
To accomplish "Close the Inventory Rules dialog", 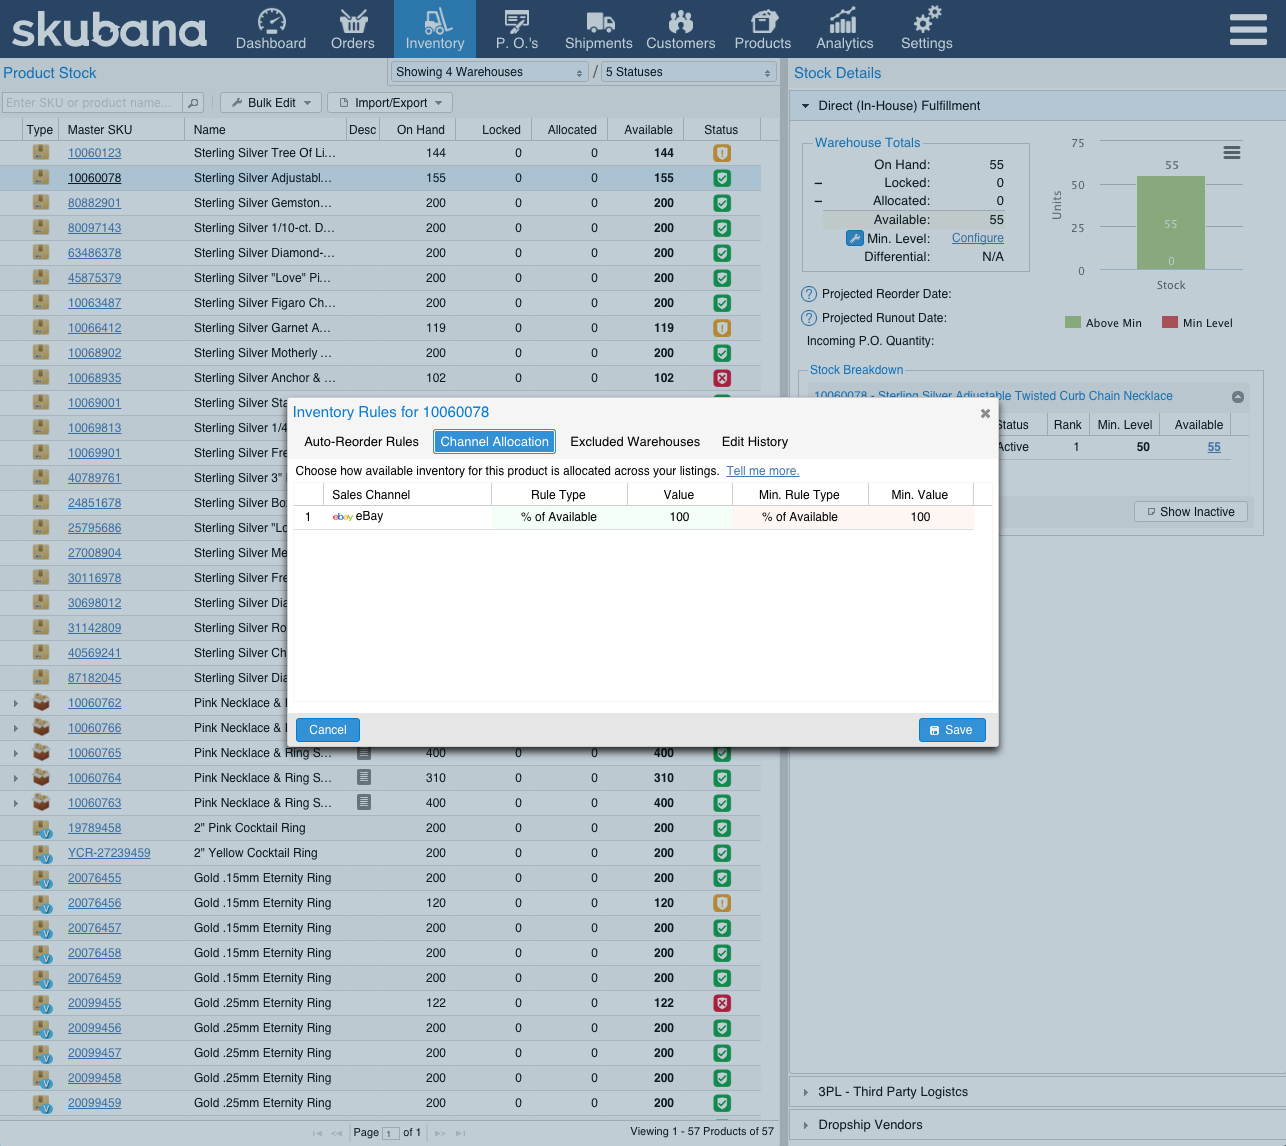I will point(985,413).
